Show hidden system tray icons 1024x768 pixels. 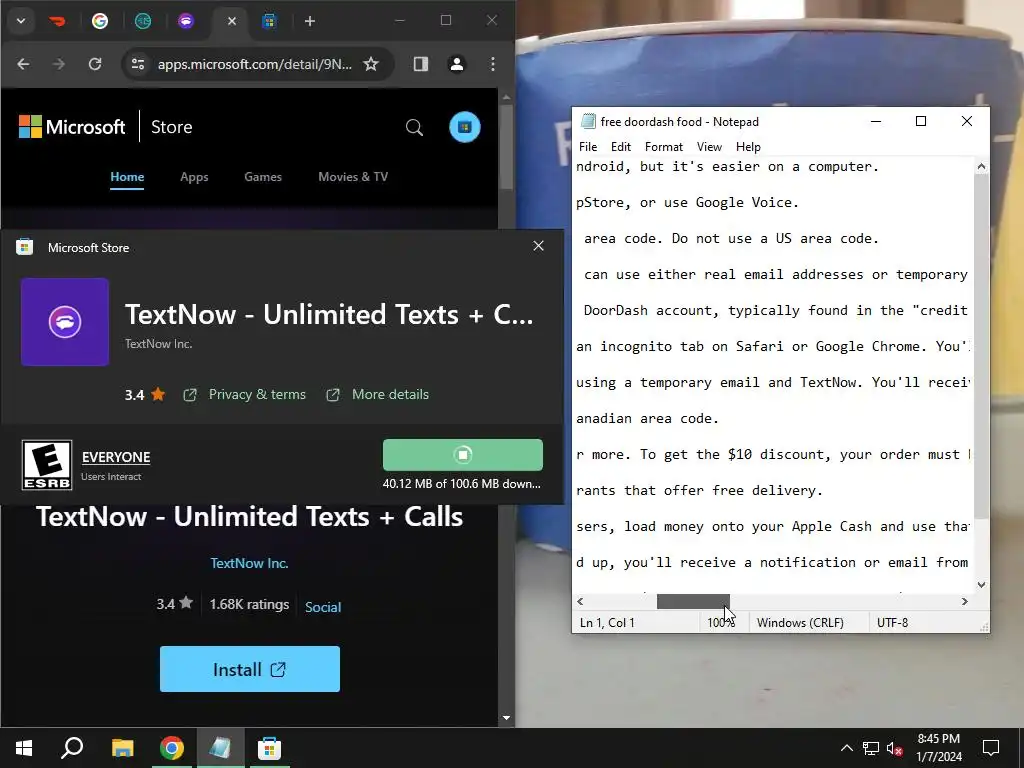coord(846,748)
